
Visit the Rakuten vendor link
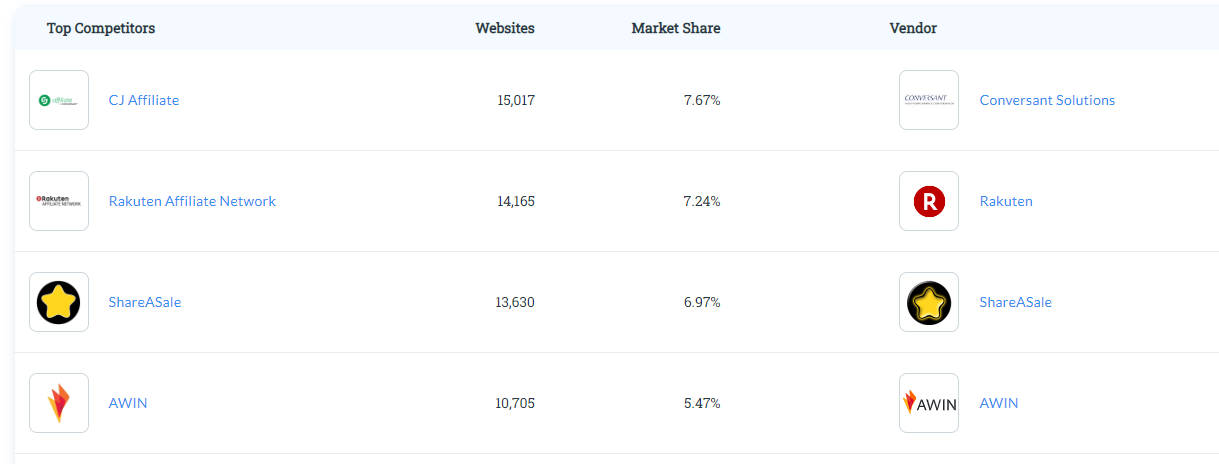(1006, 201)
